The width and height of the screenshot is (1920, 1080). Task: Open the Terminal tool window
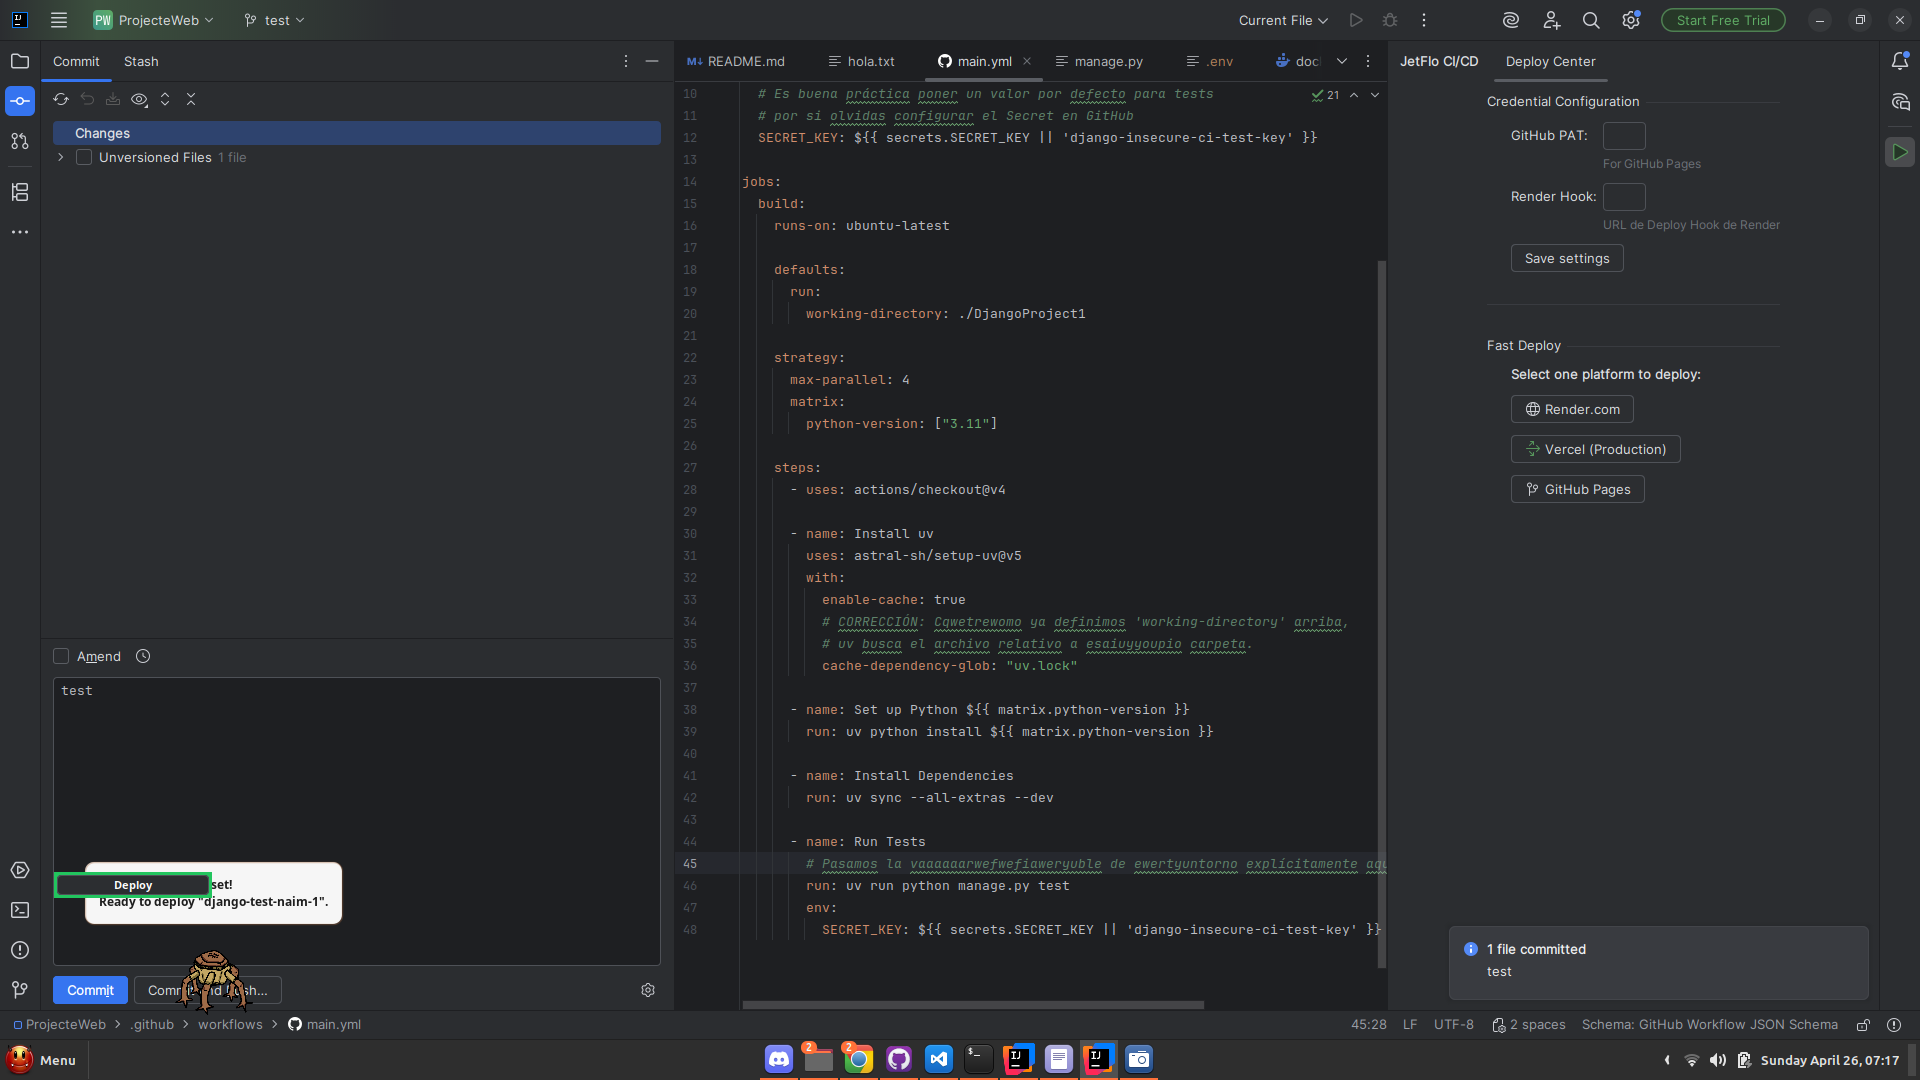pos(20,910)
